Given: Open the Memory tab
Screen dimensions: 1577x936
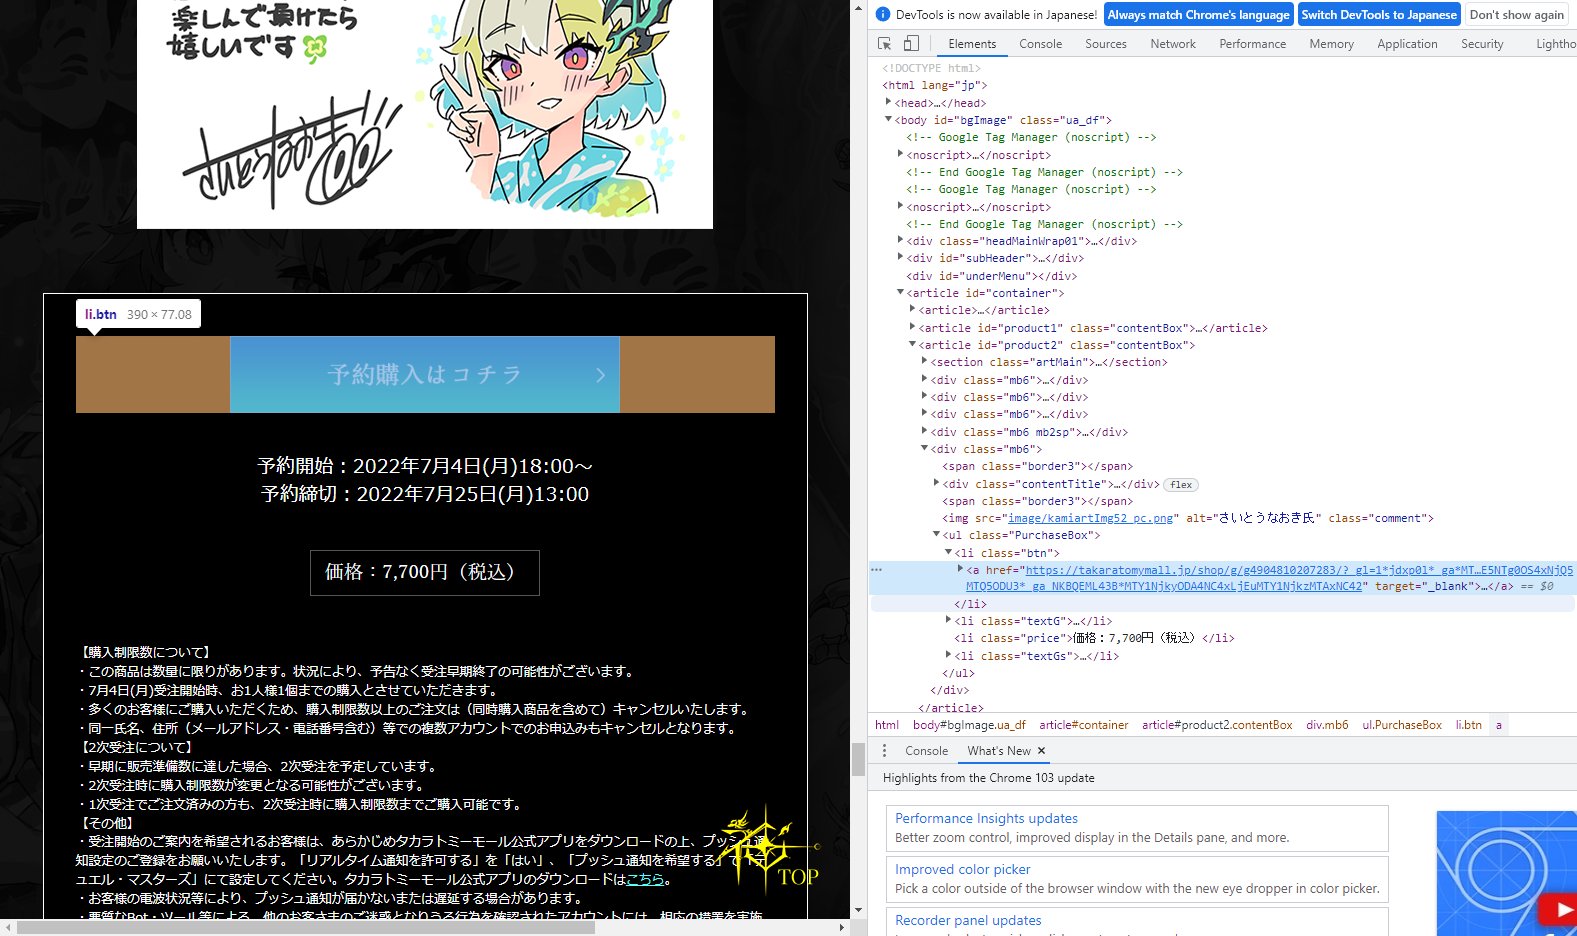Looking at the screenshot, I should (1331, 44).
